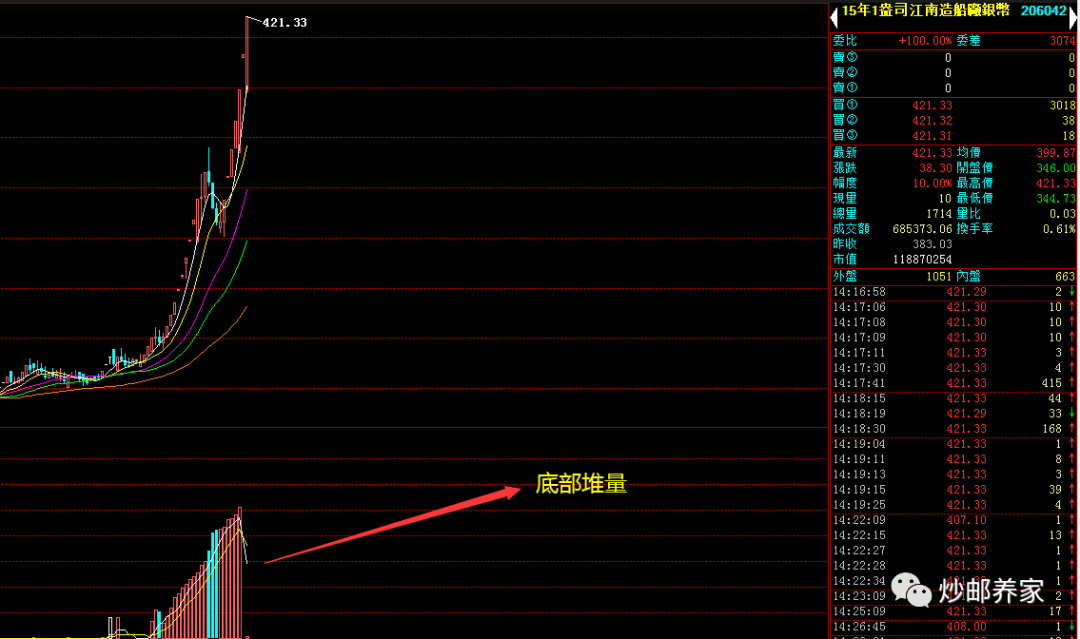Click the red up arrow on 14:17:41 trade

coord(1071,383)
